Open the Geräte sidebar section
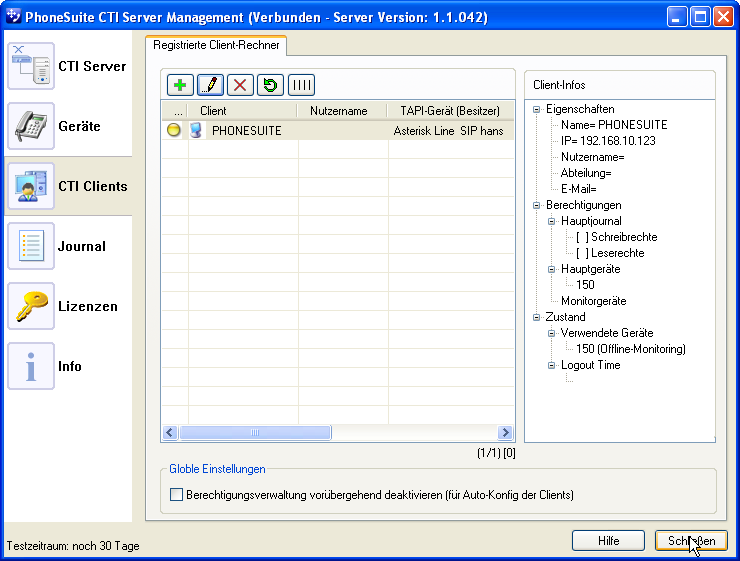Image resolution: width=740 pixels, height=561 pixels. (x=68, y=127)
